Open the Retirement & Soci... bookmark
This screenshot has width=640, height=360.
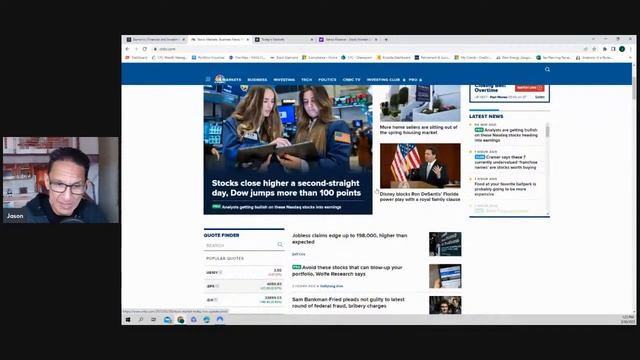[432, 58]
